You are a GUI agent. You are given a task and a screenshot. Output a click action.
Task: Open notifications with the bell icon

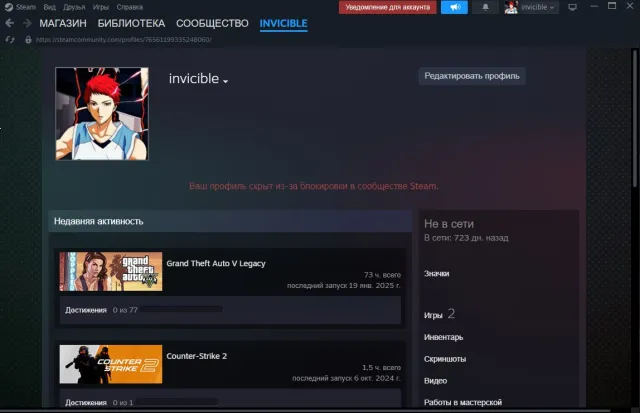[485, 7]
